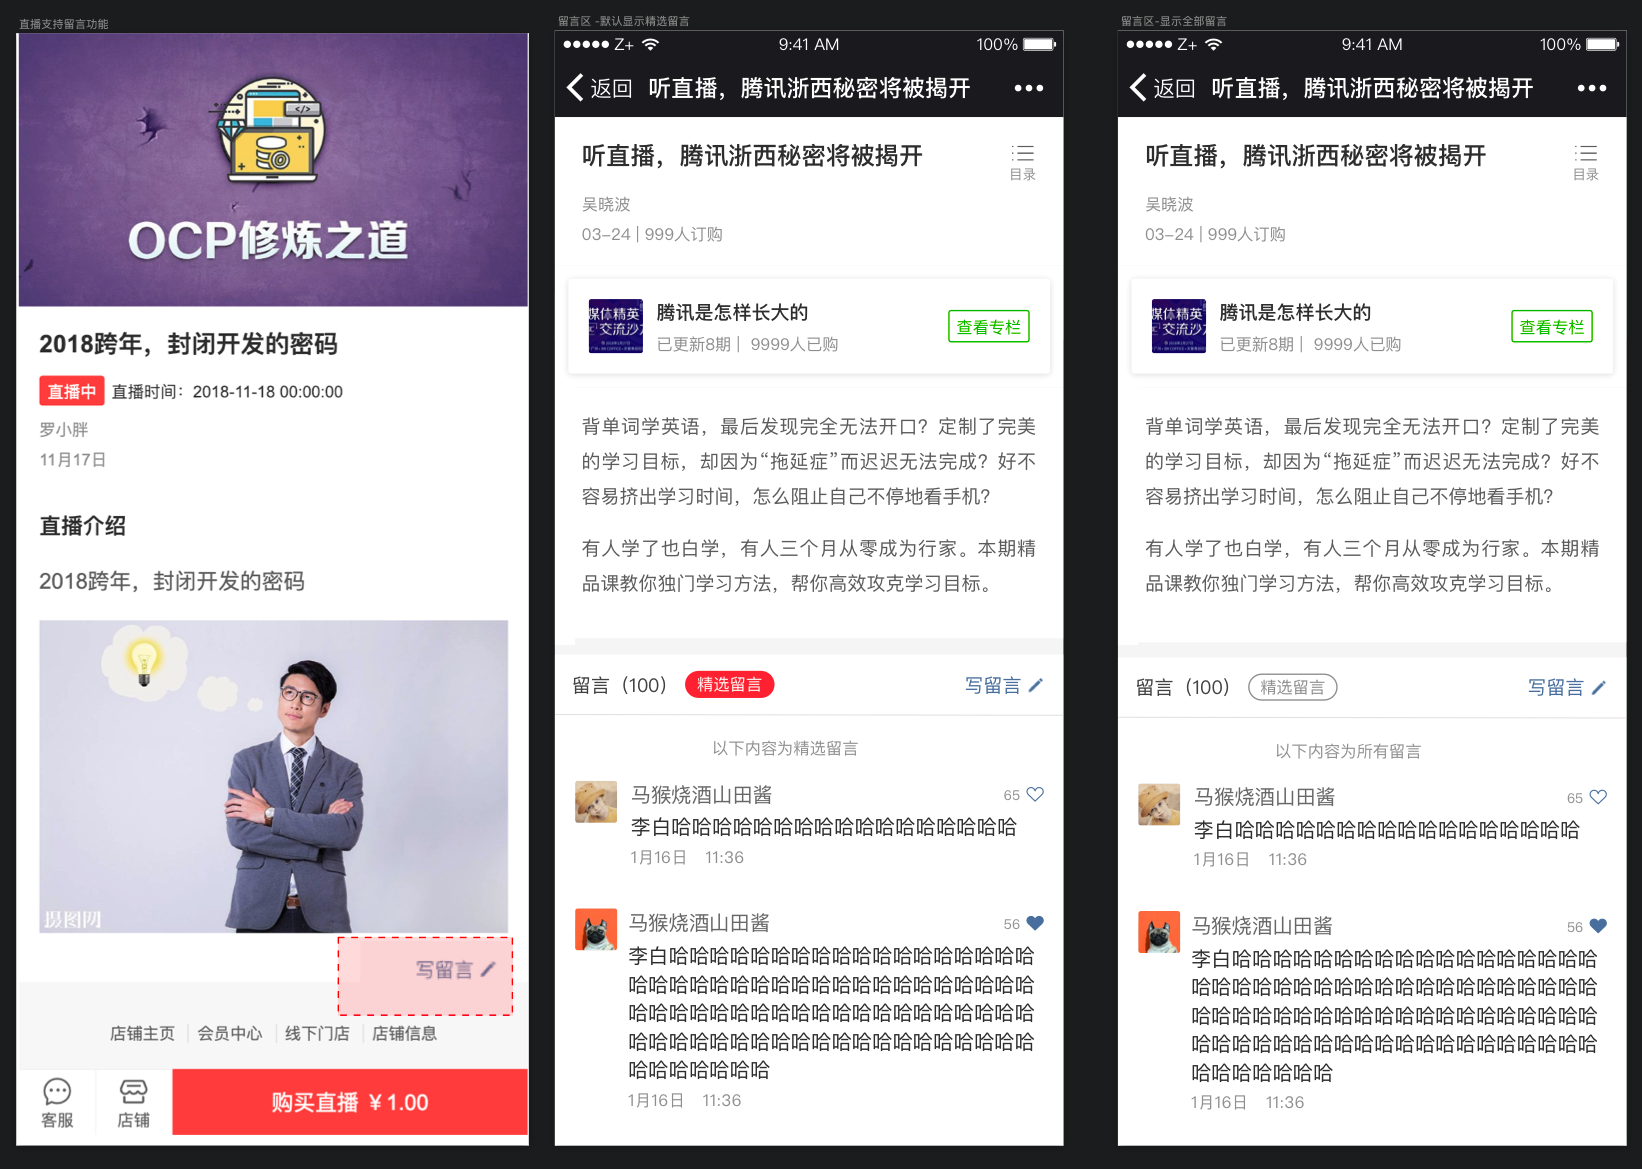Click 查看专栏 button in 默认显示精选留言 screen
The width and height of the screenshot is (1642, 1169).
[x=988, y=327]
